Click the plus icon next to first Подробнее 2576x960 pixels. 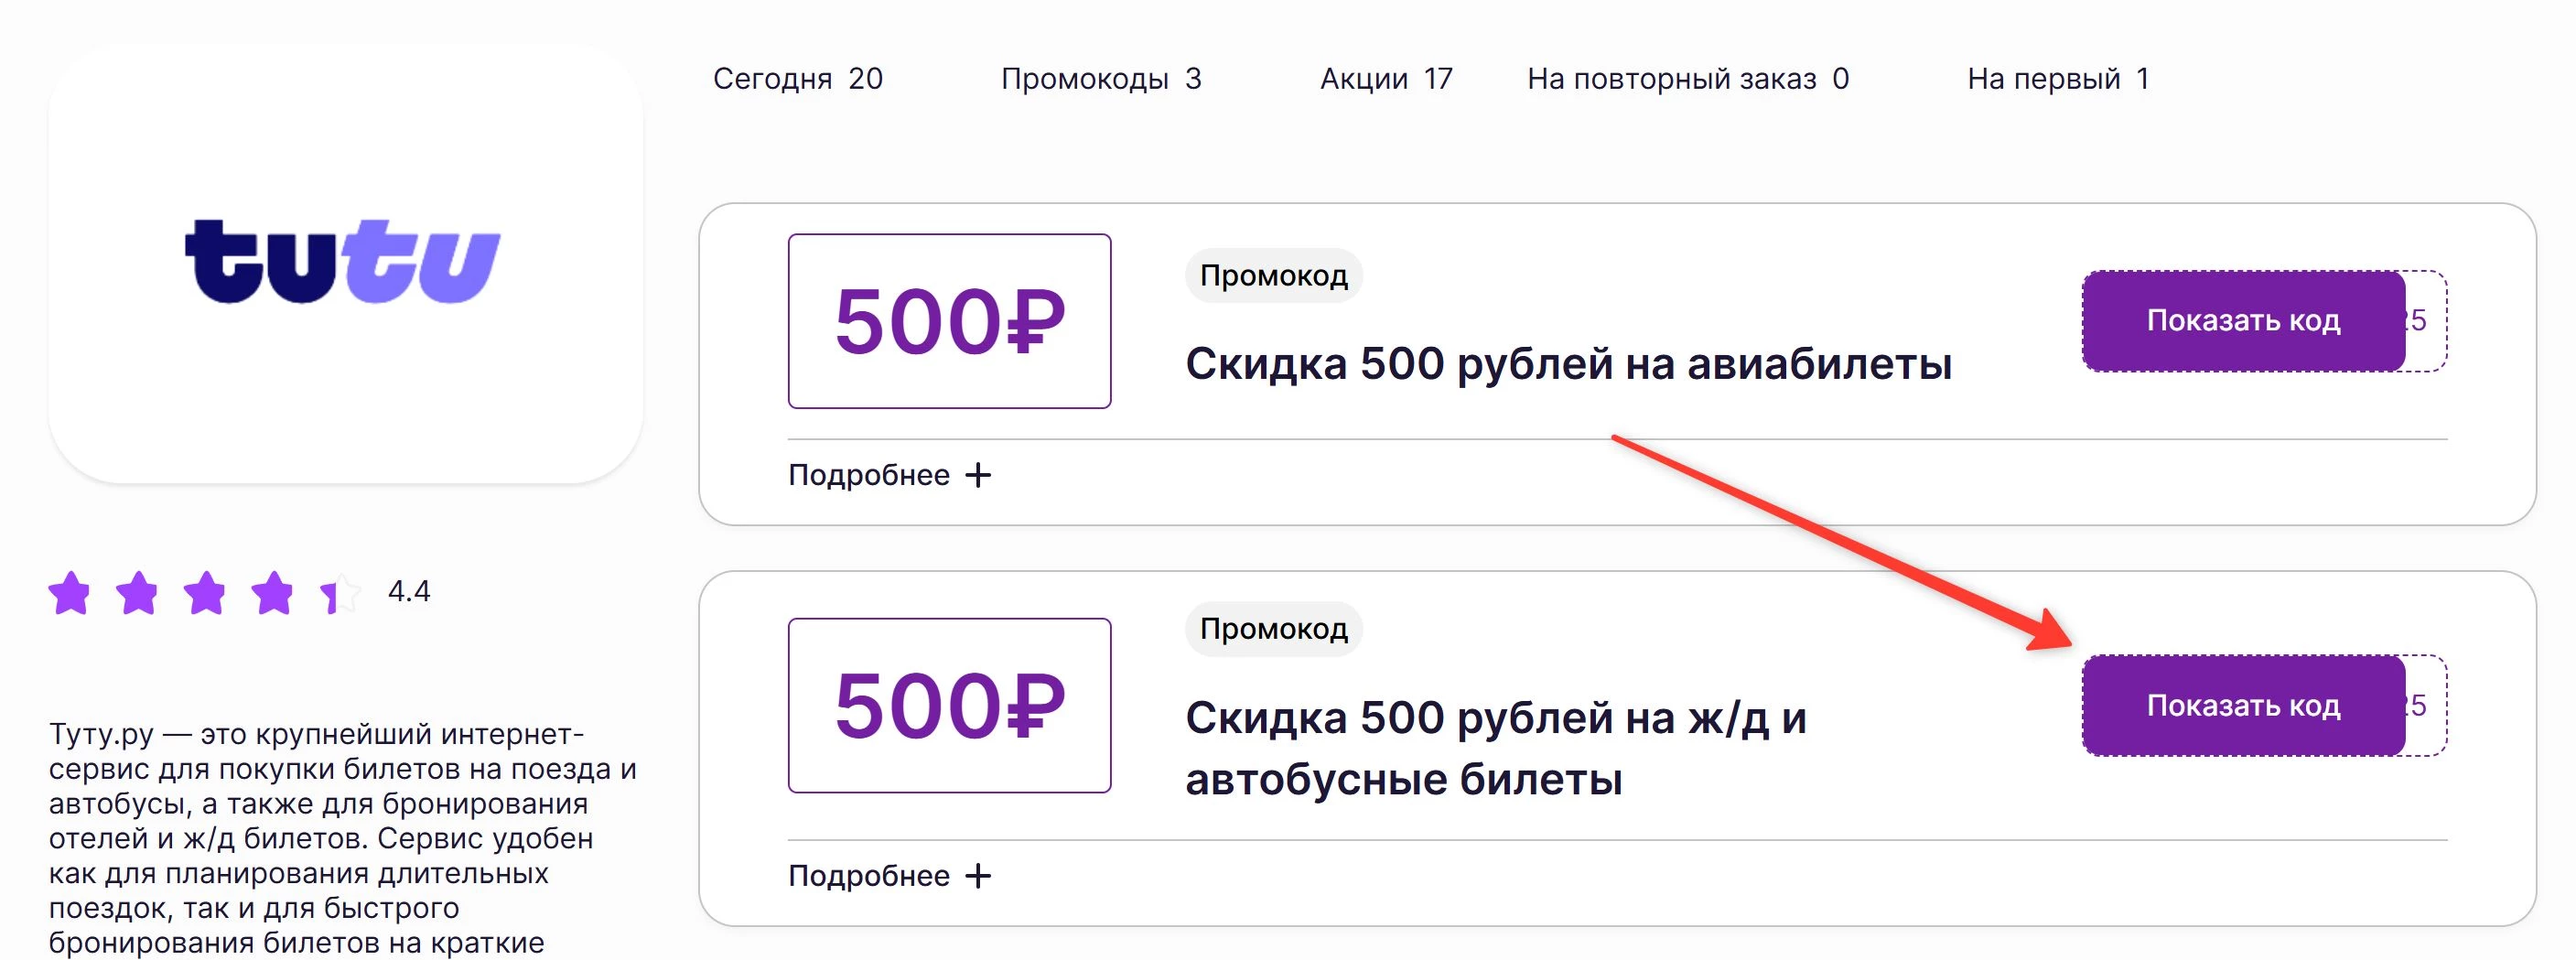point(981,475)
